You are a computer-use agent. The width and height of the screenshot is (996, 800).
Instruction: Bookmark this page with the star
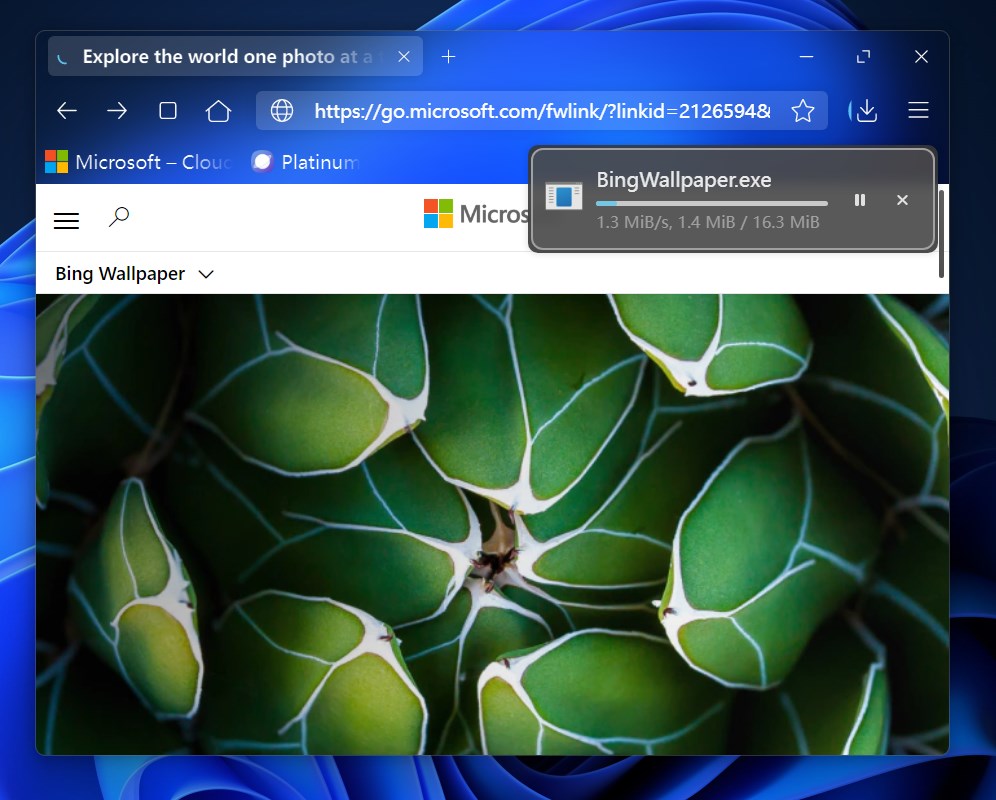[803, 111]
